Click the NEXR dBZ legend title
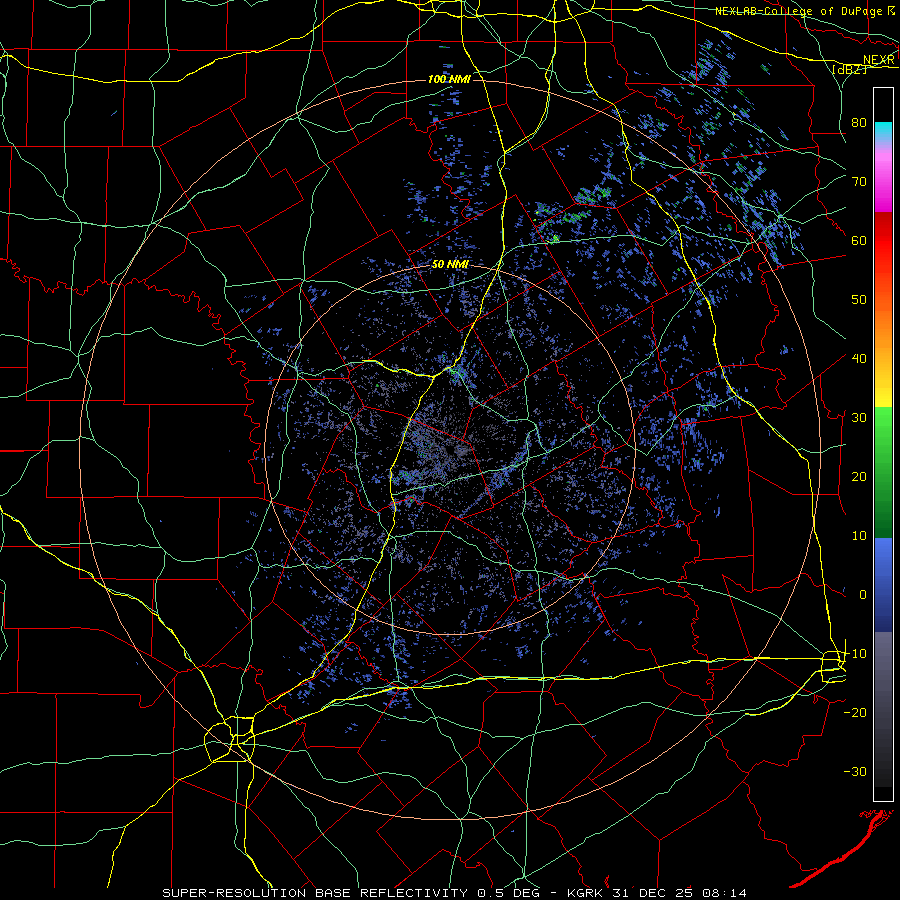 [864, 64]
